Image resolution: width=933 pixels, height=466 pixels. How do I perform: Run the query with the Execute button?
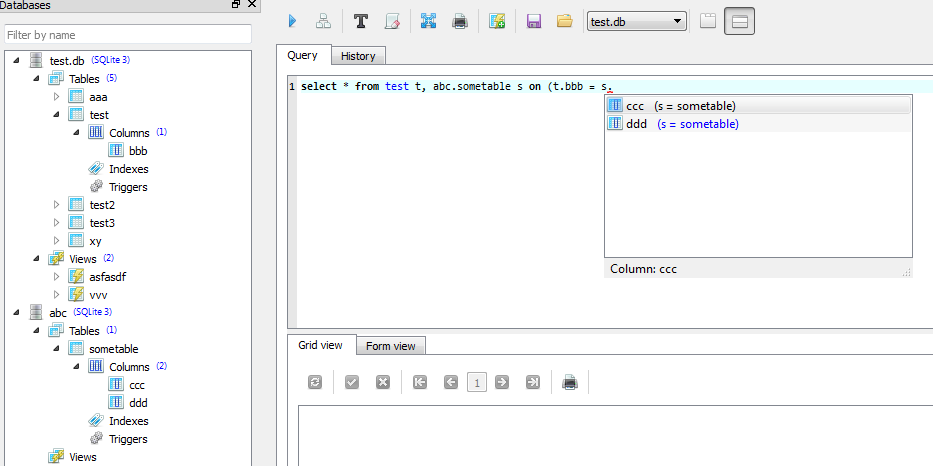(x=292, y=21)
